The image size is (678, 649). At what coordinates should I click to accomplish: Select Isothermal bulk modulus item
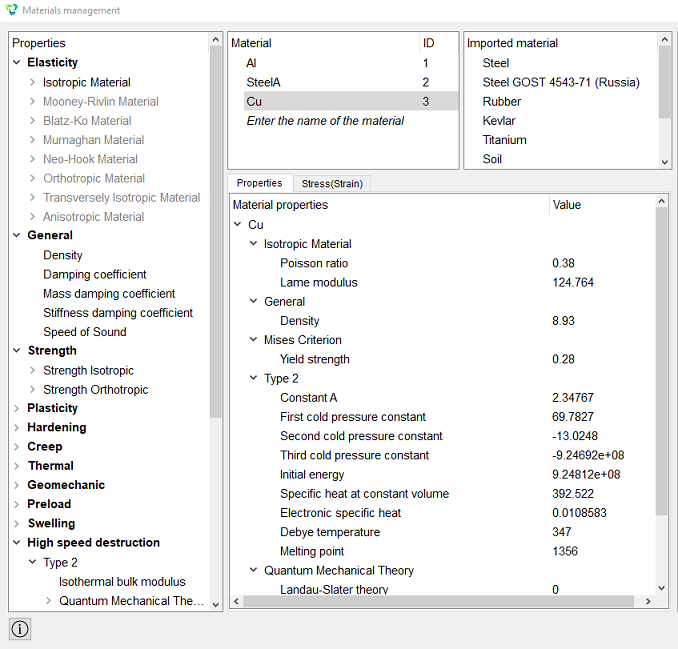pos(122,582)
